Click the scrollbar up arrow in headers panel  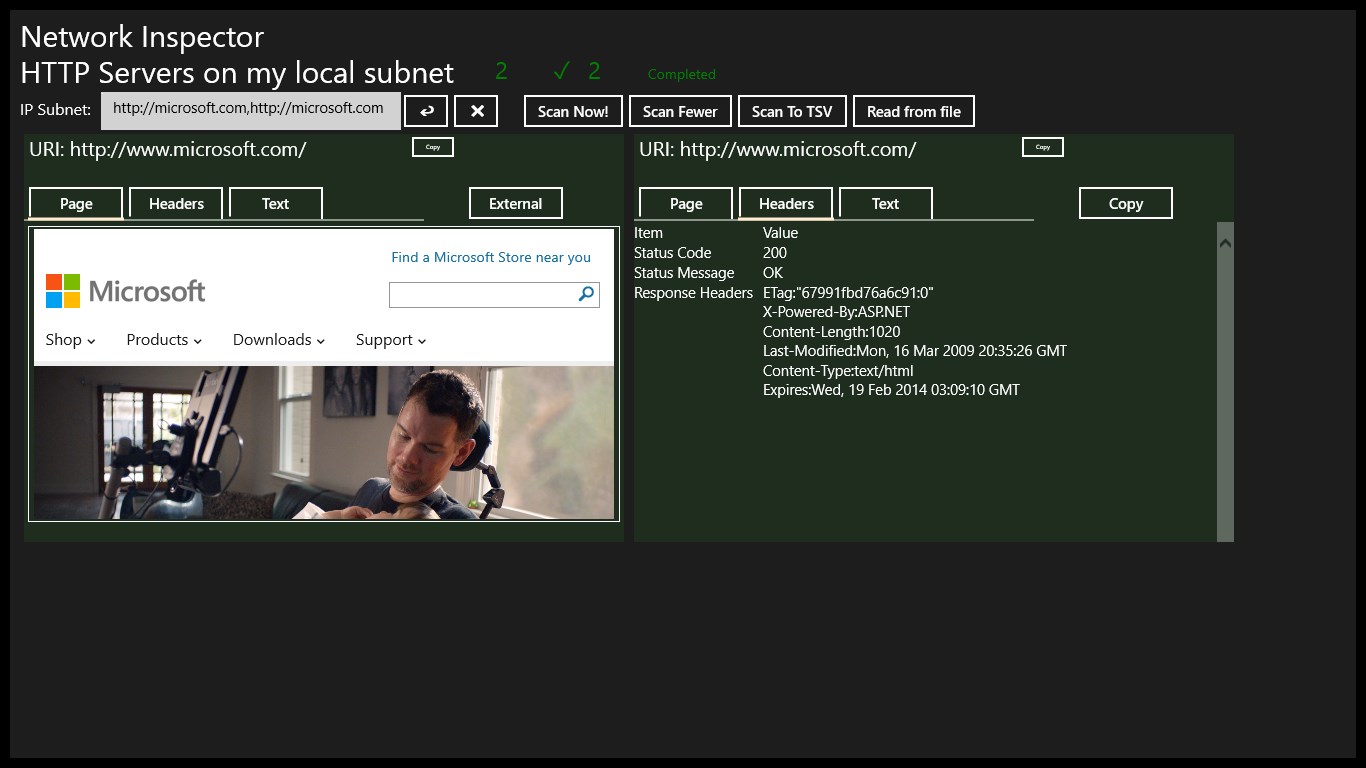click(1225, 242)
